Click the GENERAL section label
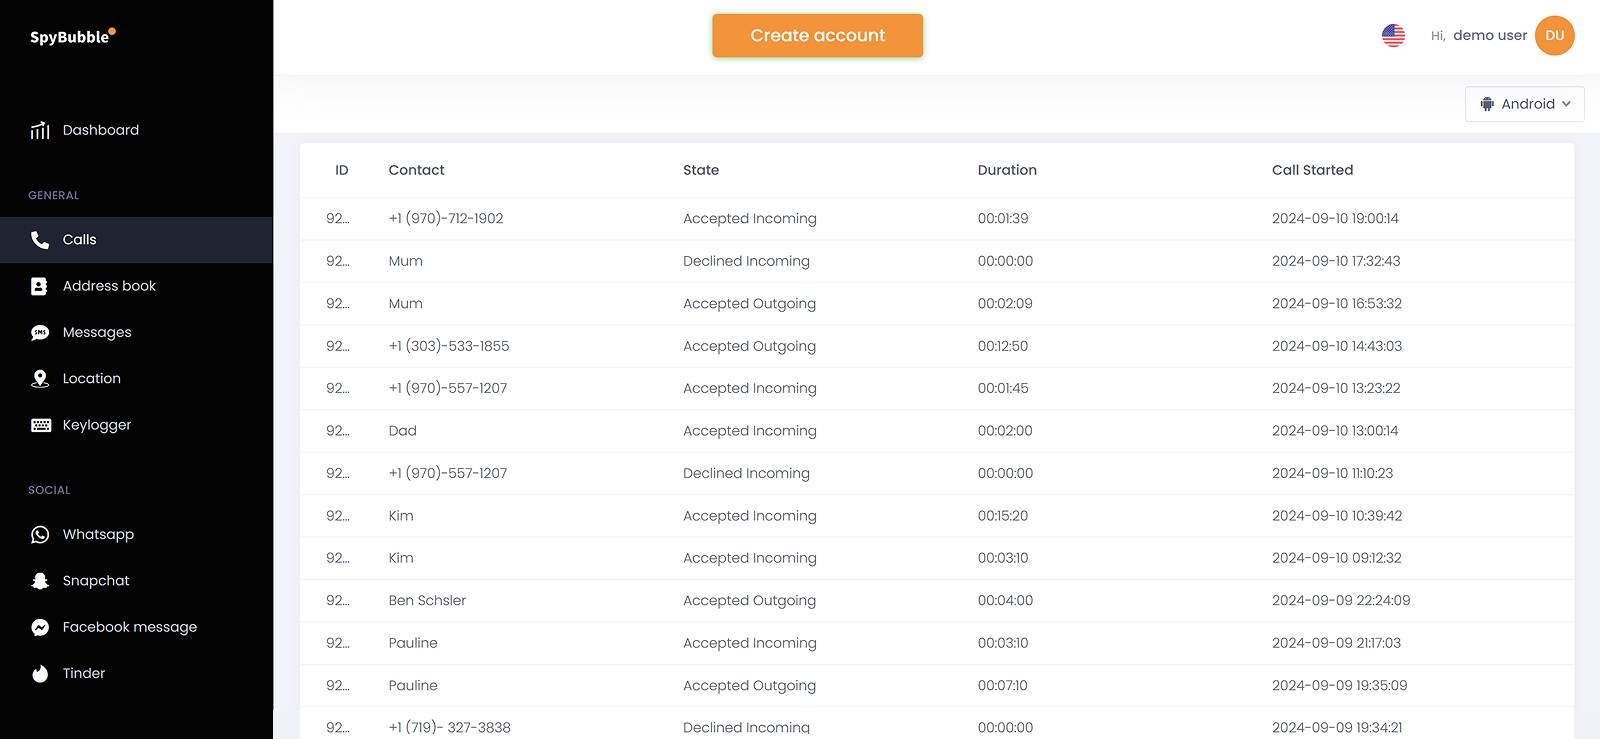This screenshot has height=739, width=1600. pos(54,196)
